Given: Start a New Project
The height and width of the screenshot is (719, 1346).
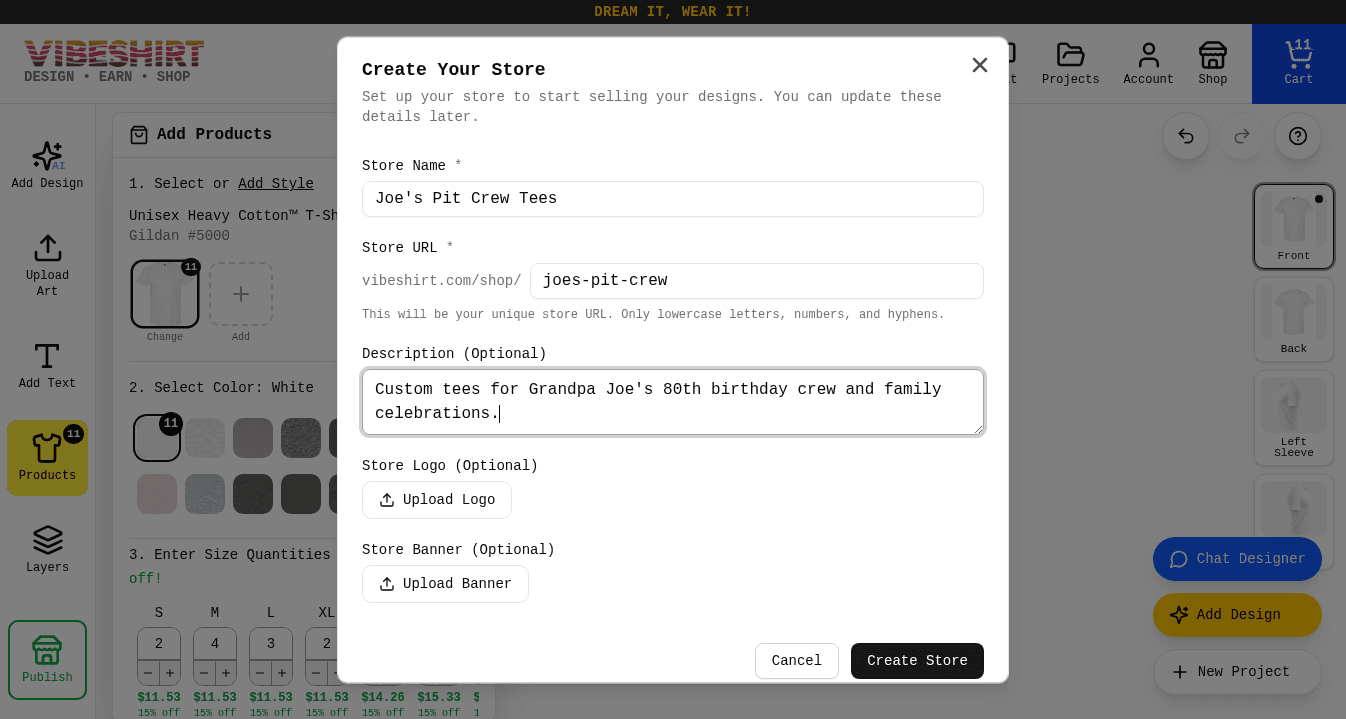Looking at the screenshot, I should tap(1237, 672).
